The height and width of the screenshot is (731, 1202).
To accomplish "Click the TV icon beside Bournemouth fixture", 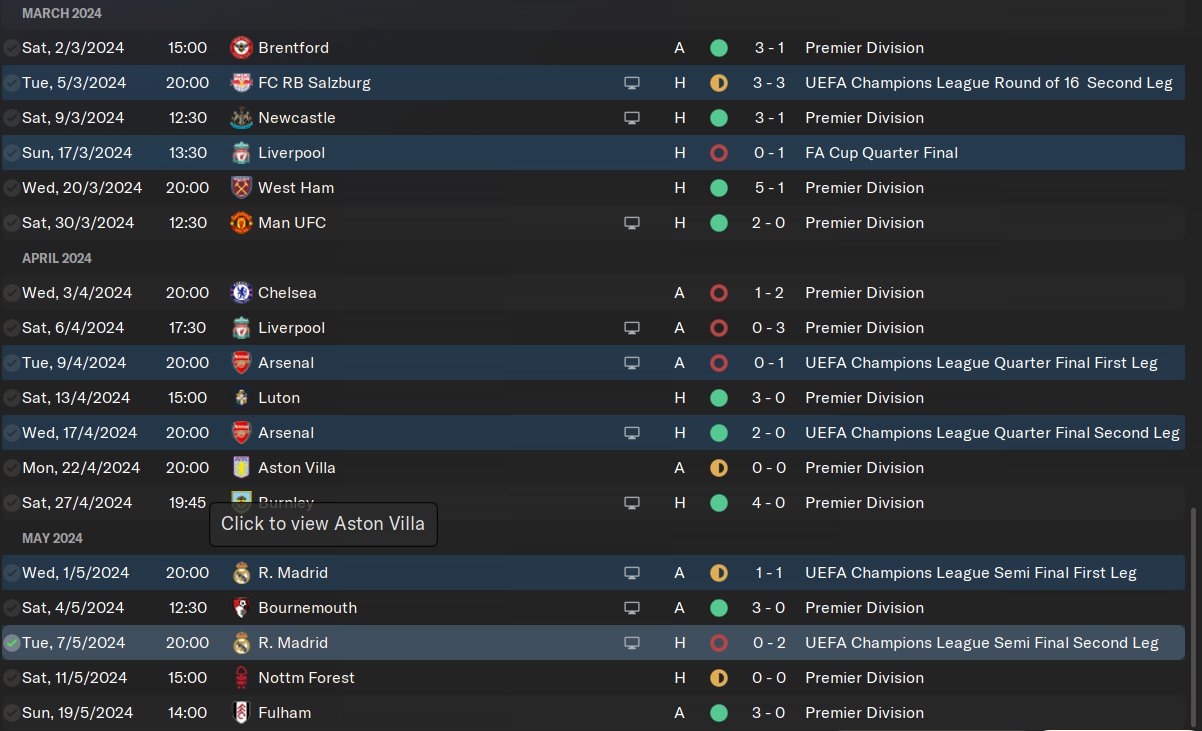I will coord(631,608).
